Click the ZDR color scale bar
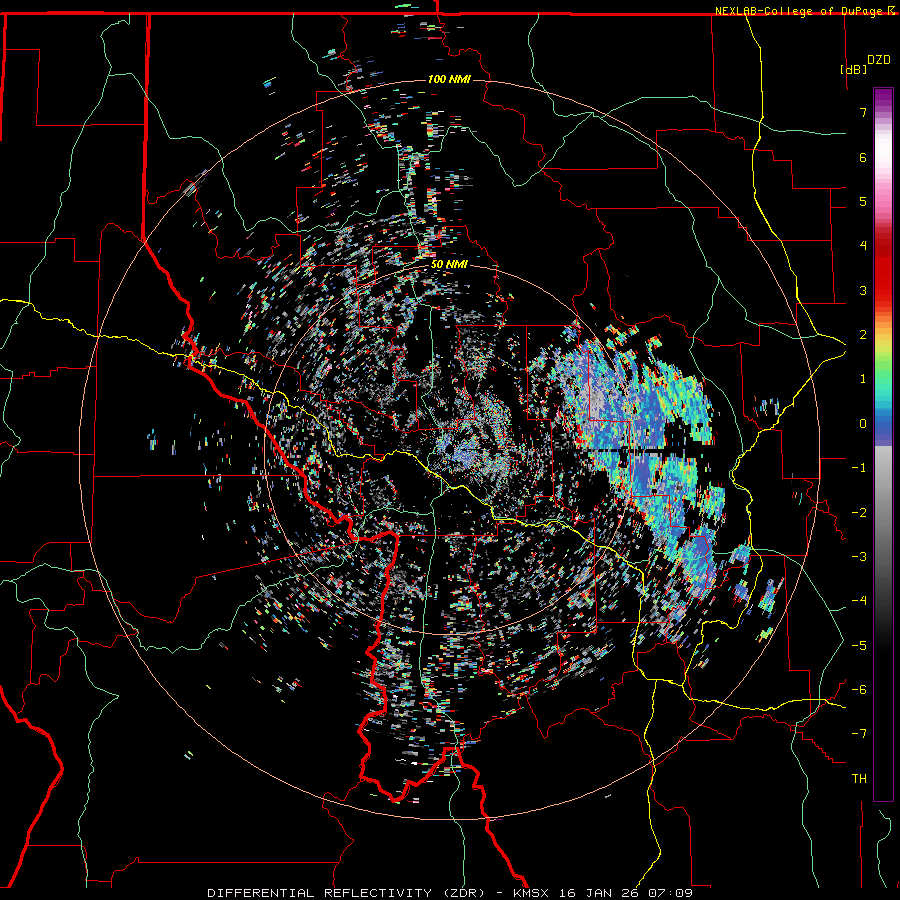 (883, 444)
